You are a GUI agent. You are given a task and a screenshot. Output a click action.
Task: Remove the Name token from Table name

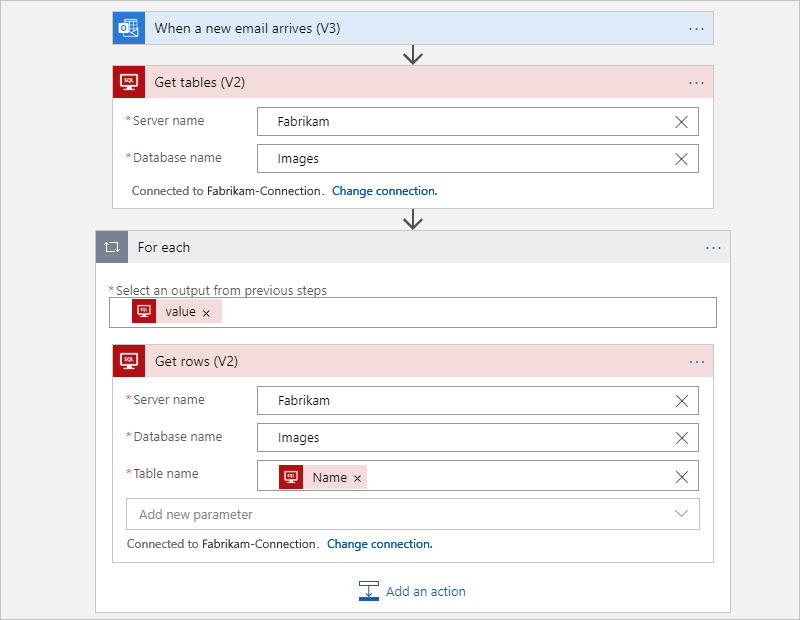(358, 477)
